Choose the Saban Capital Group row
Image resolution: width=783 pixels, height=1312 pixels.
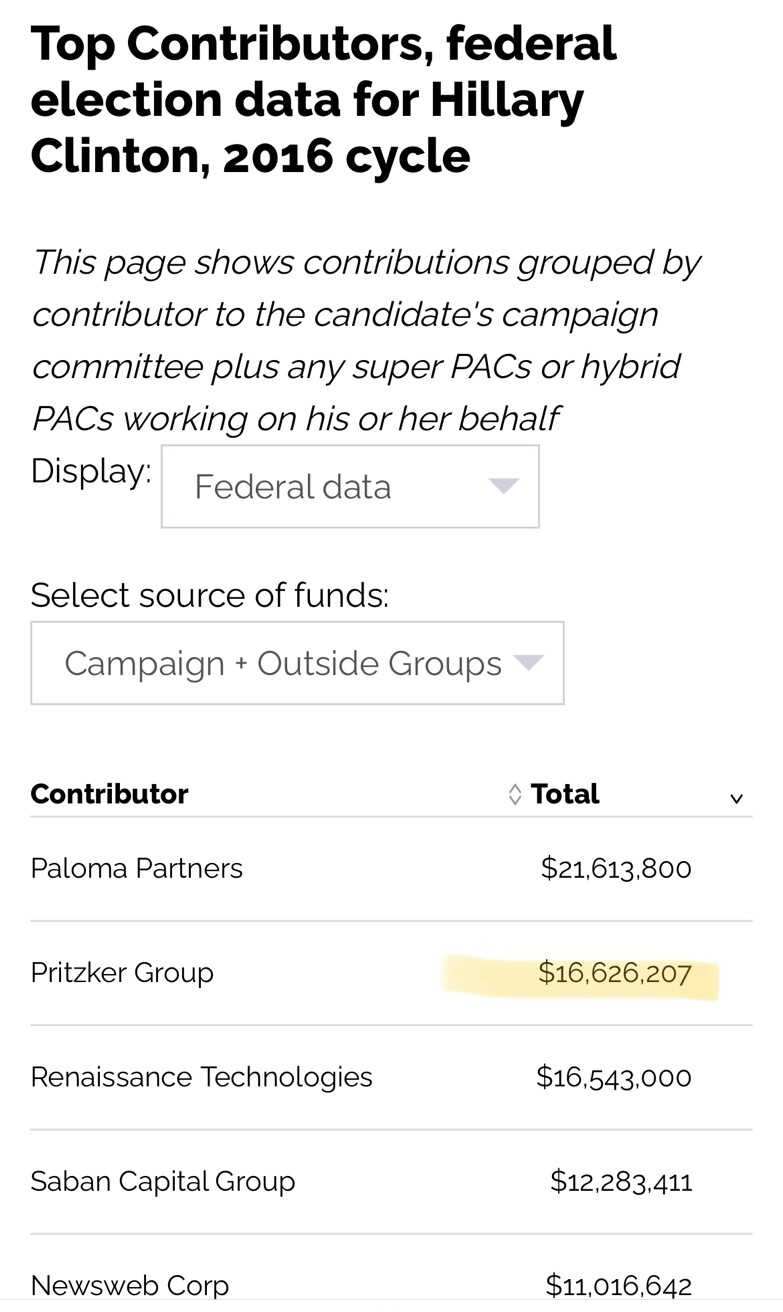point(163,1181)
